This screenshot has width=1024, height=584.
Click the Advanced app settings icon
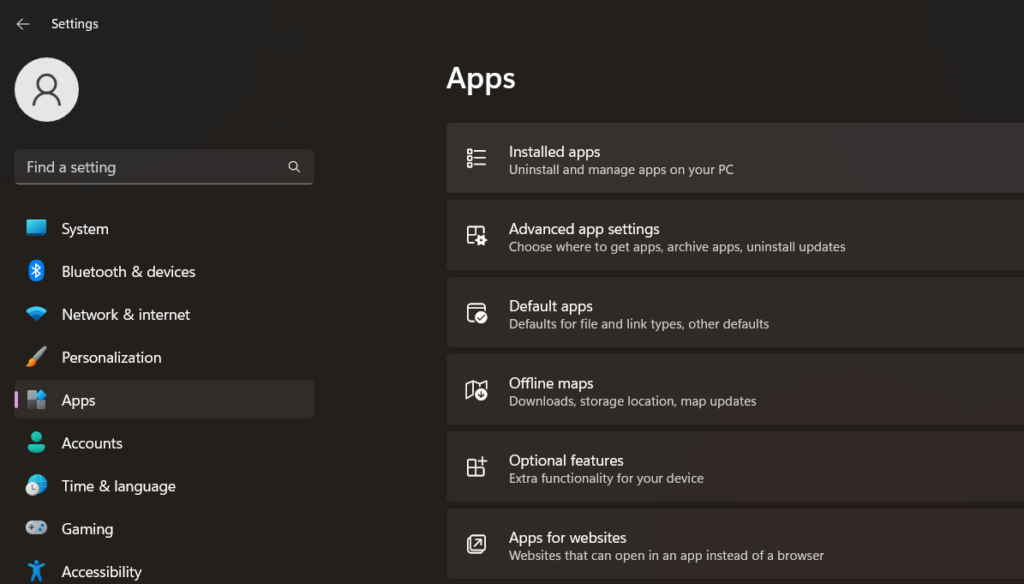477,236
